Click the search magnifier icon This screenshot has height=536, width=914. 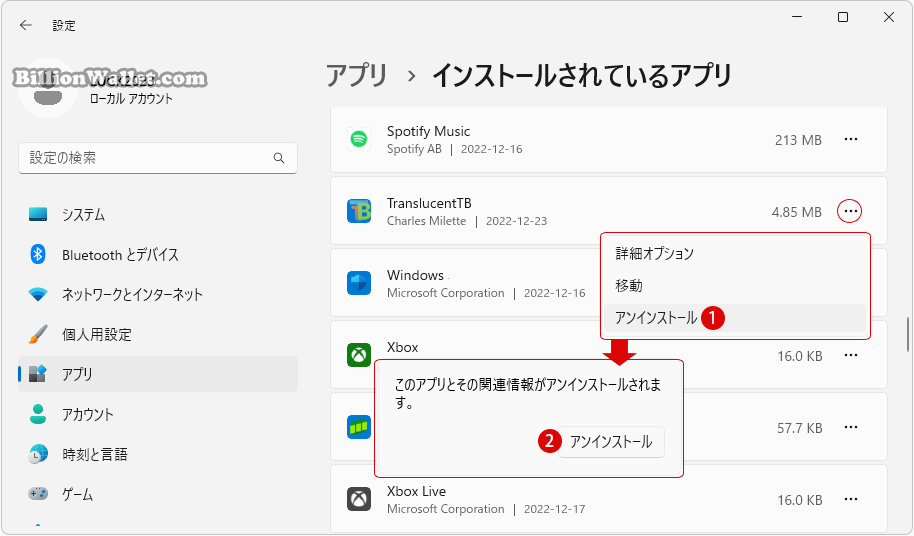pyautogui.click(x=279, y=158)
